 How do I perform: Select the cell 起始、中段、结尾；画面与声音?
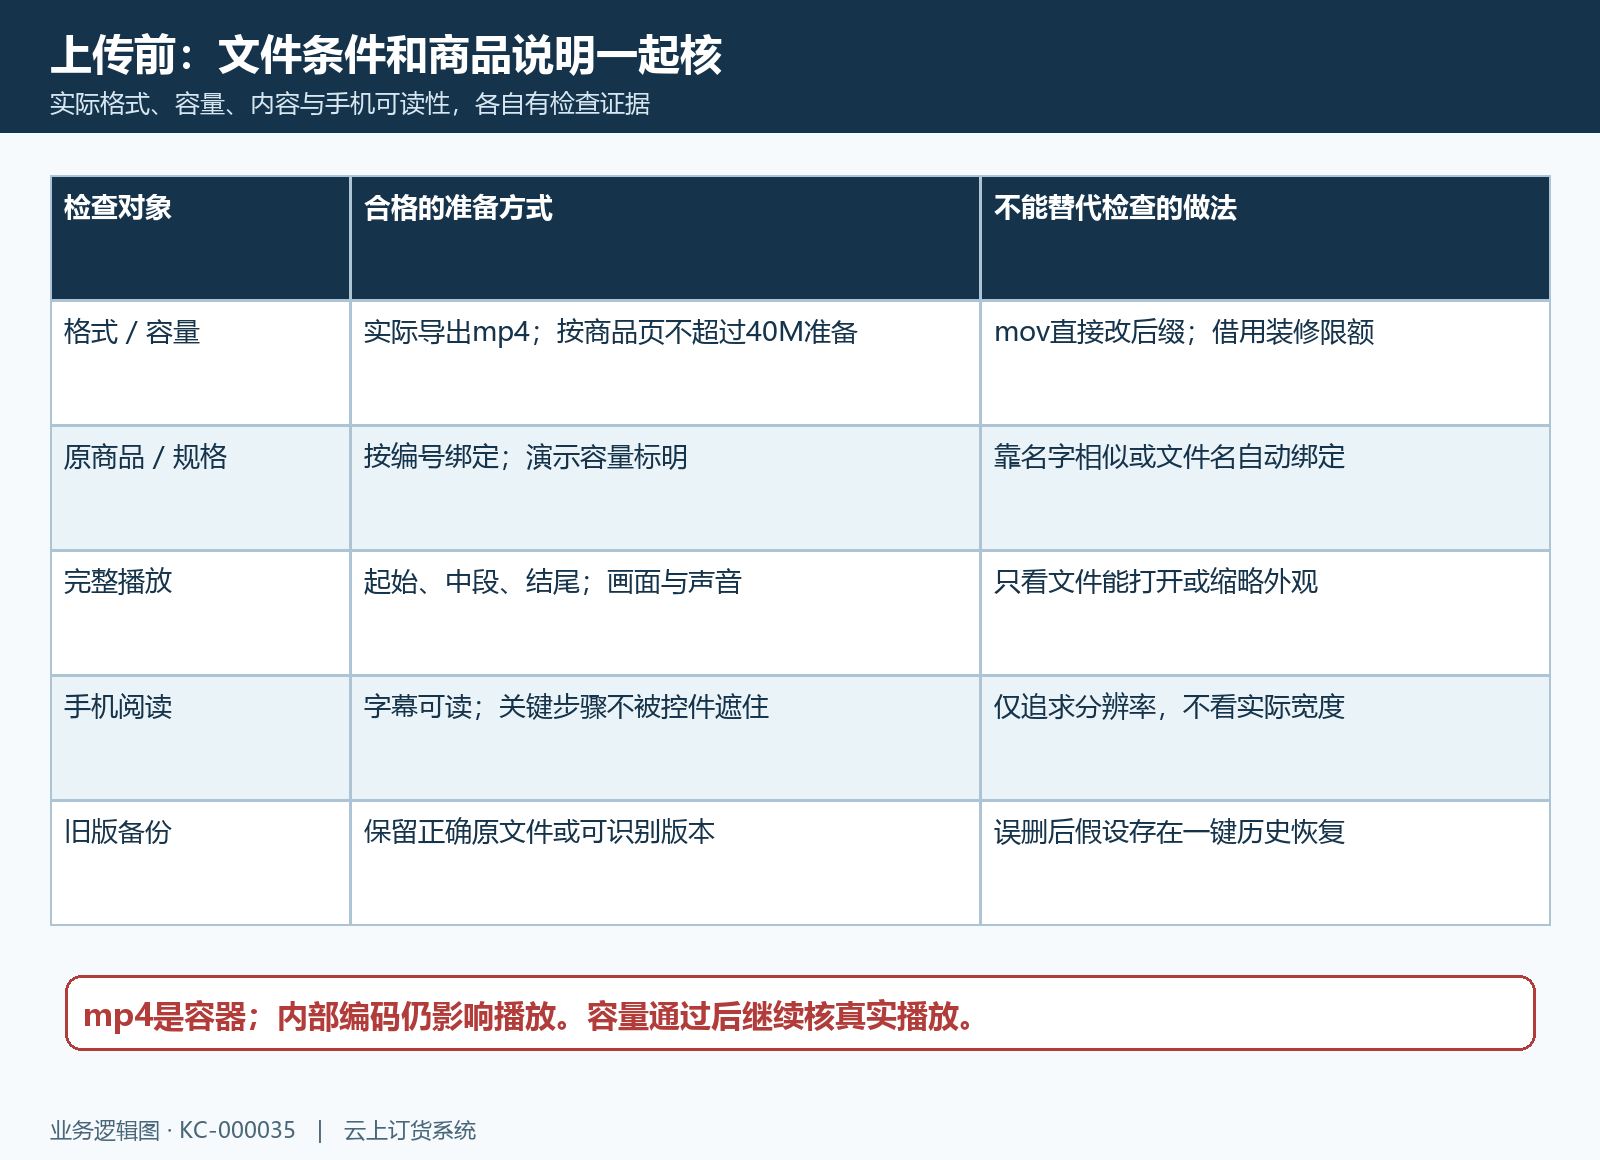tap(665, 613)
